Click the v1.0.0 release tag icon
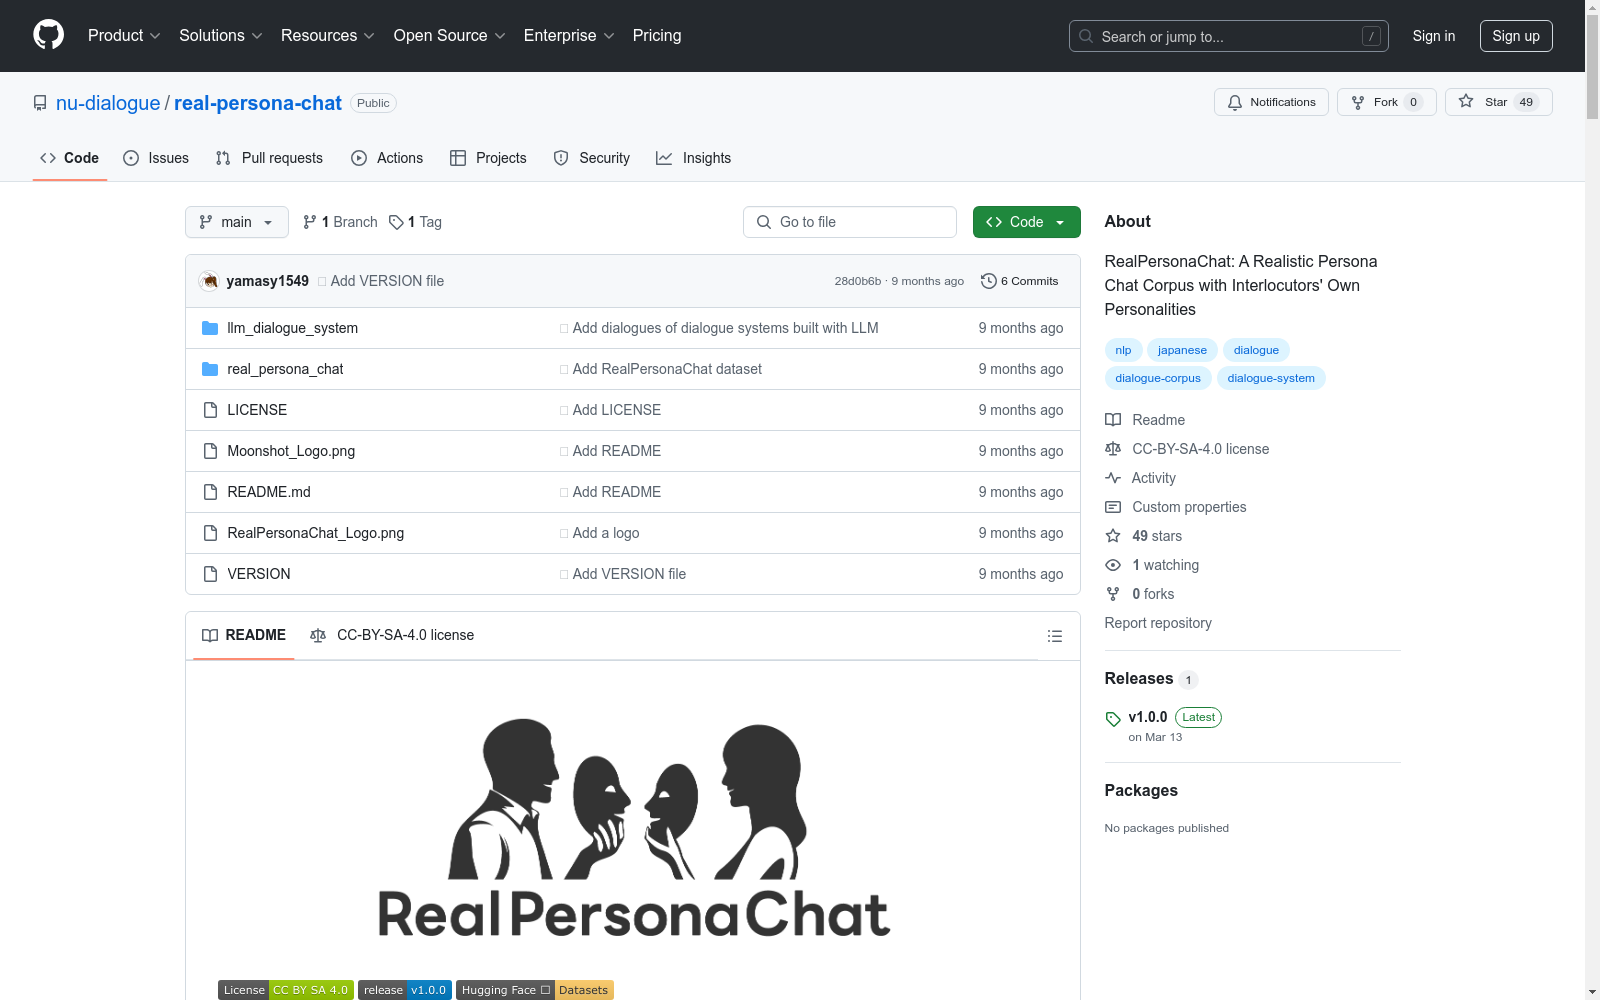1600x1000 pixels. click(1113, 719)
